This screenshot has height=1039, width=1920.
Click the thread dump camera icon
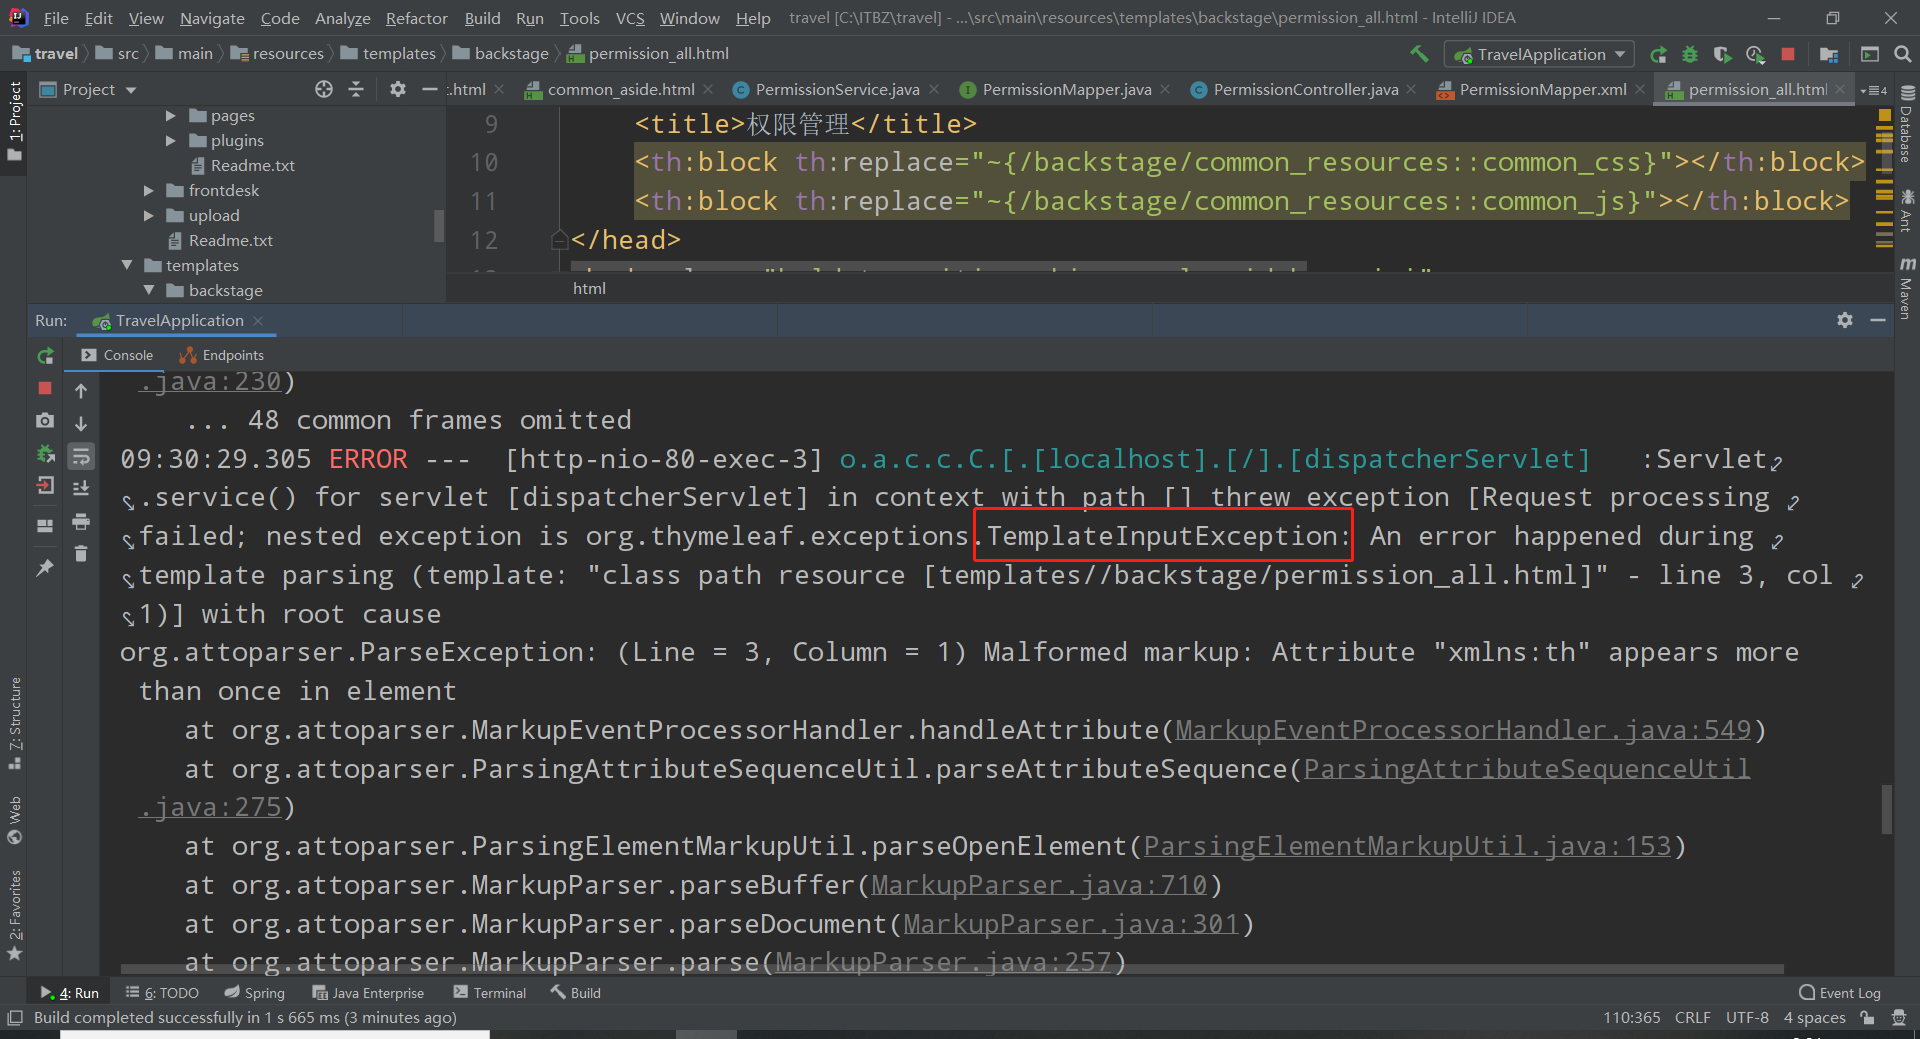[45, 421]
